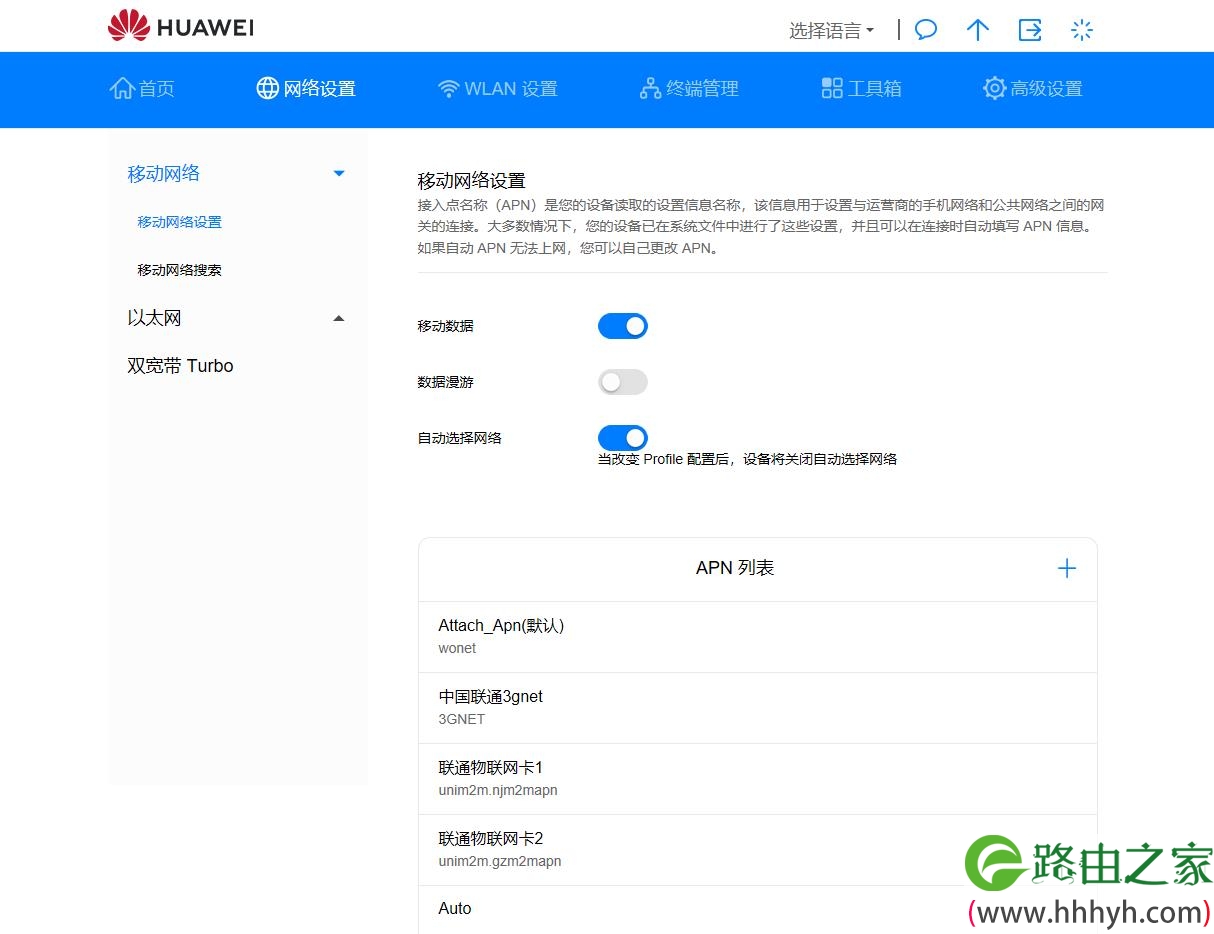
Task: Select the 联通物联网卡1 APN entry
Action: (x=758, y=779)
